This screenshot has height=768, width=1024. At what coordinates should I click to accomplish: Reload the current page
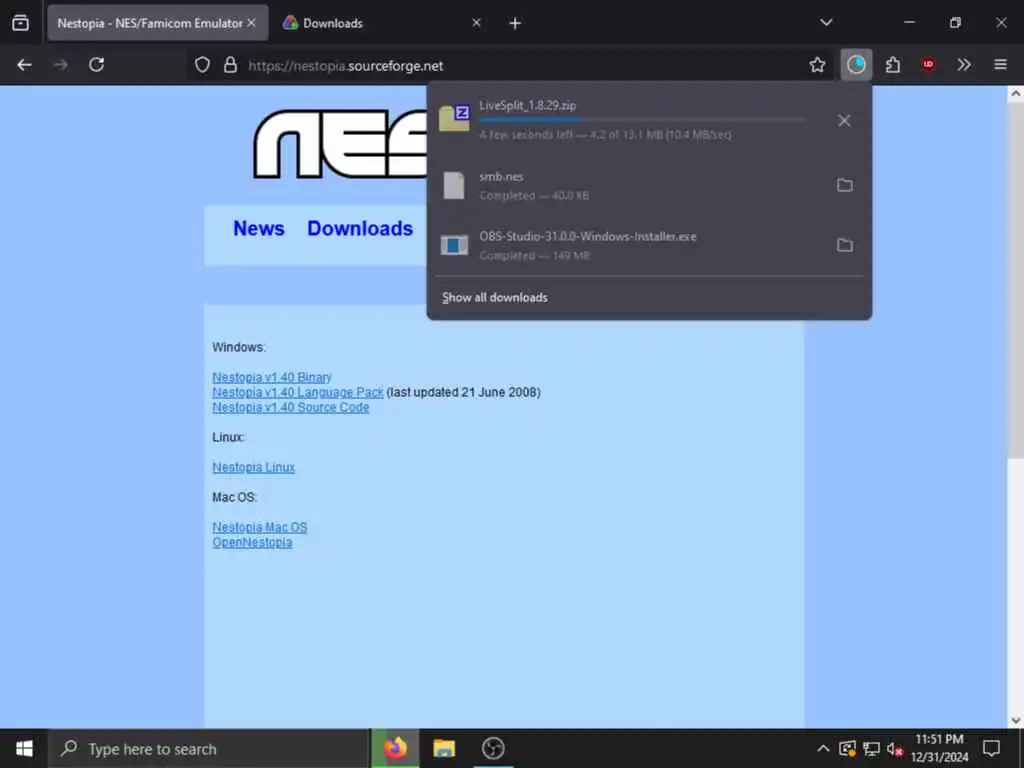[97, 65]
